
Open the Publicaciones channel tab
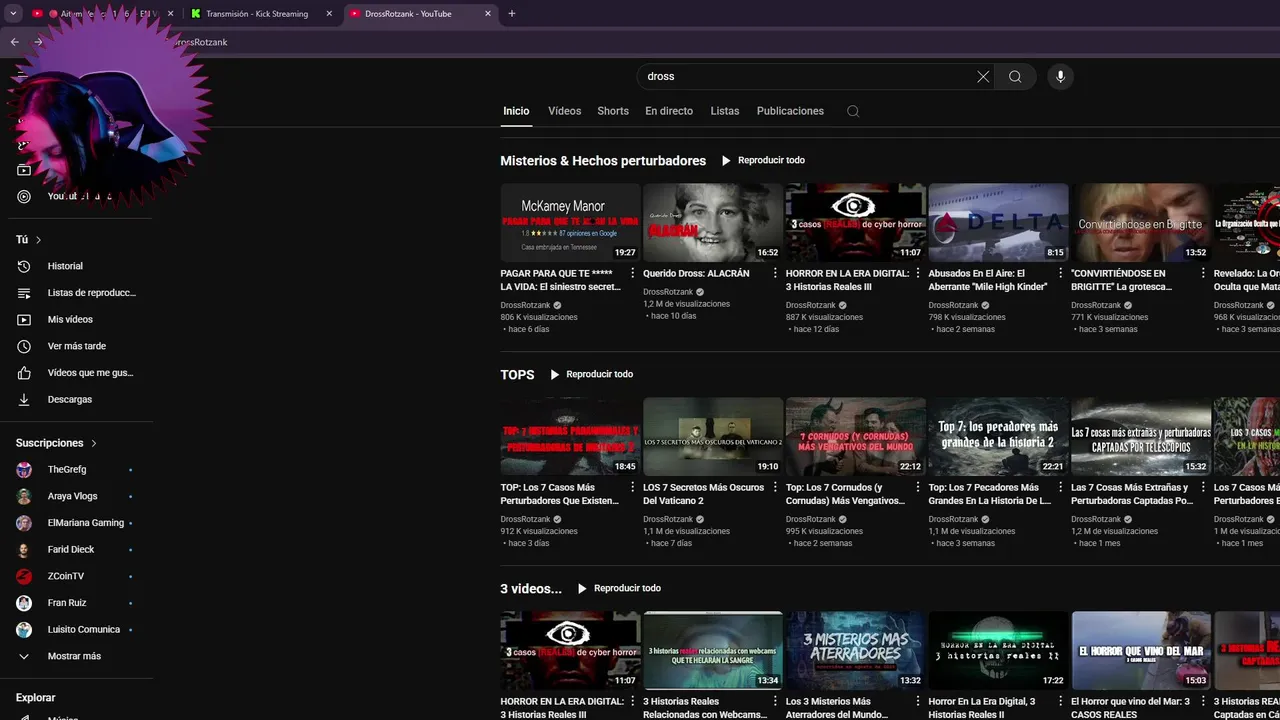point(790,111)
